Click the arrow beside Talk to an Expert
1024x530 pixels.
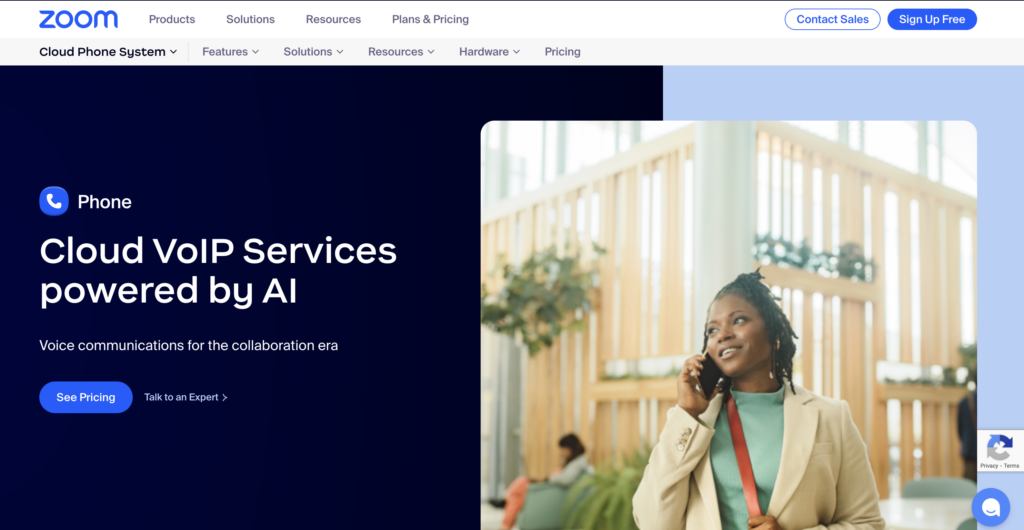tap(225, 398)
